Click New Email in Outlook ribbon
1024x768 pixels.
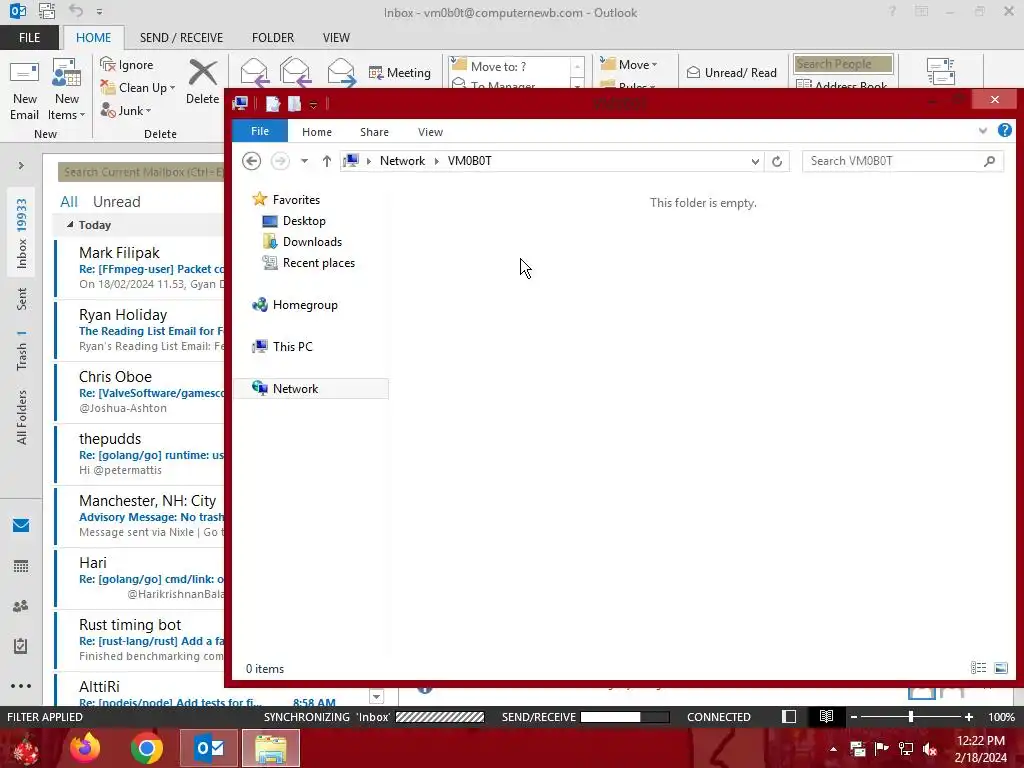24,90
